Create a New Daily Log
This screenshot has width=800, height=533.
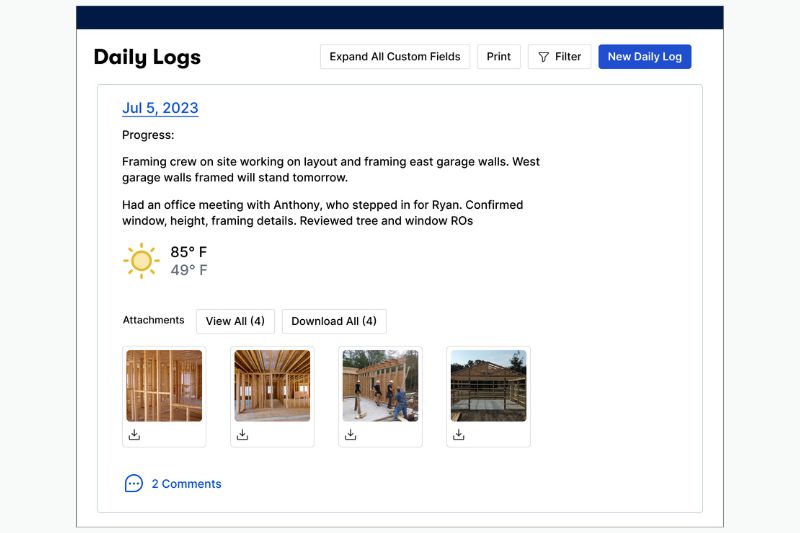[644, 57]
